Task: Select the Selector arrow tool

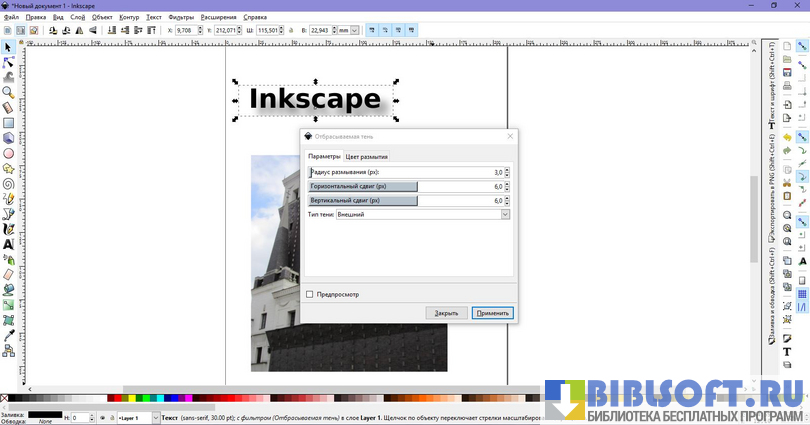Action: [x=8, y=47]
